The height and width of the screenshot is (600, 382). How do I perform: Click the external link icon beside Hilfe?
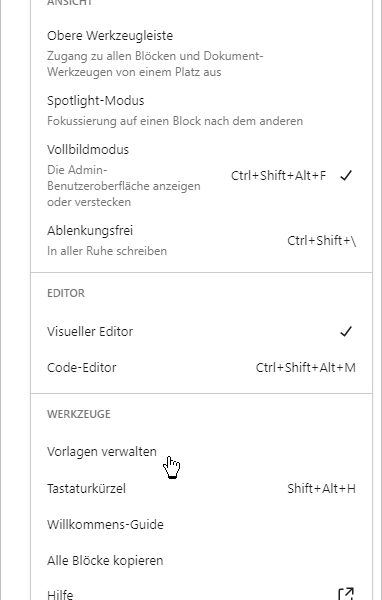point(346,594)
